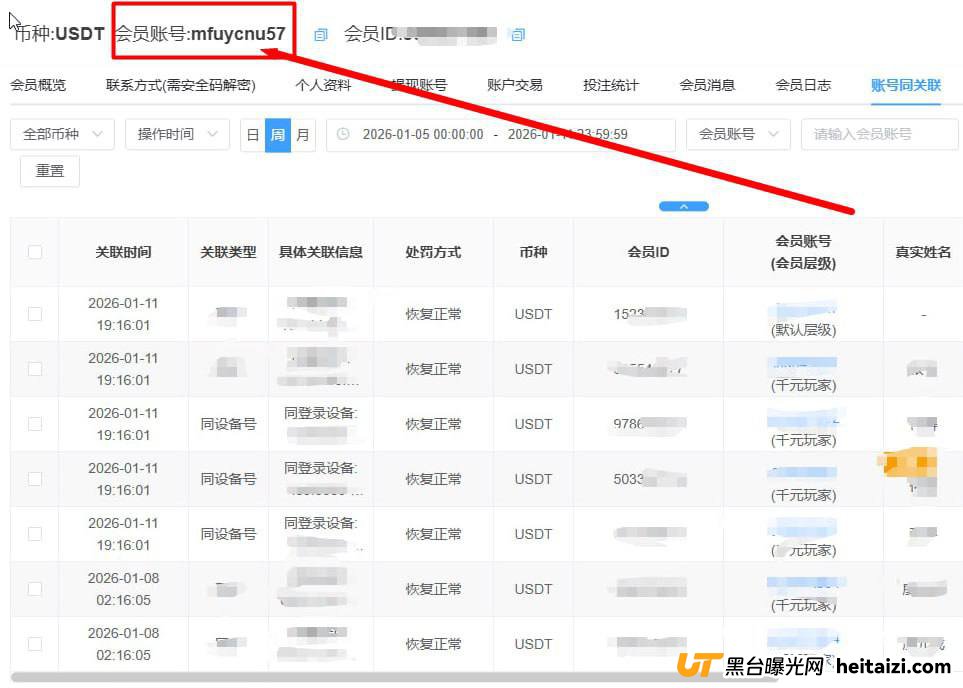
Task: Collapse the filter panel with blue chevron
Action: (684, 206)
